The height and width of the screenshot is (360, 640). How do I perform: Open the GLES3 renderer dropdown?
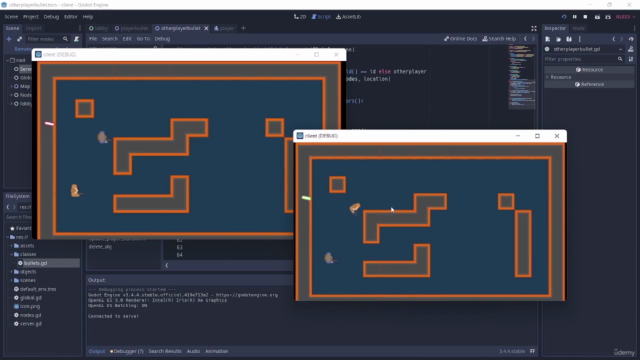(x=625, y=17)
